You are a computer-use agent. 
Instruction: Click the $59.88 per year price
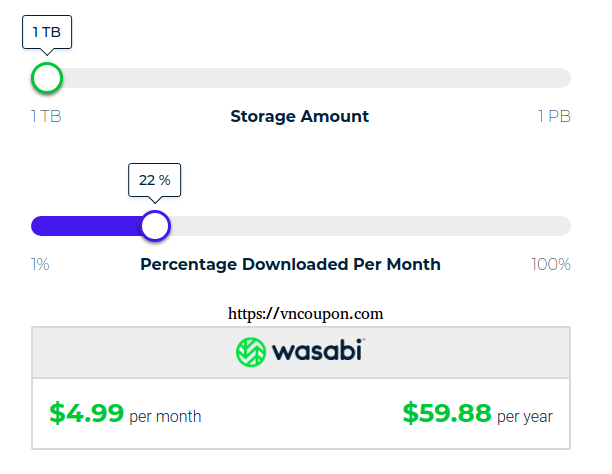[x=447, y=413]
